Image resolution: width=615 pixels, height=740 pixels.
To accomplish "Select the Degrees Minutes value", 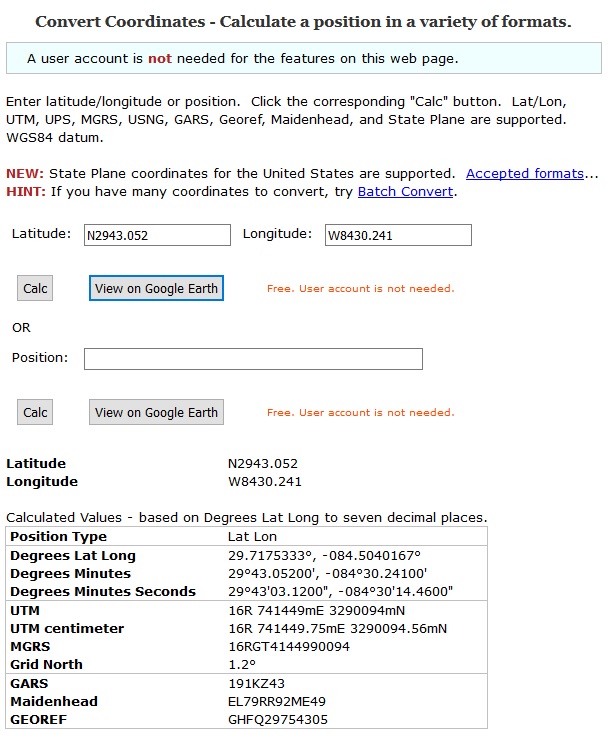I will tap(328, 573).
